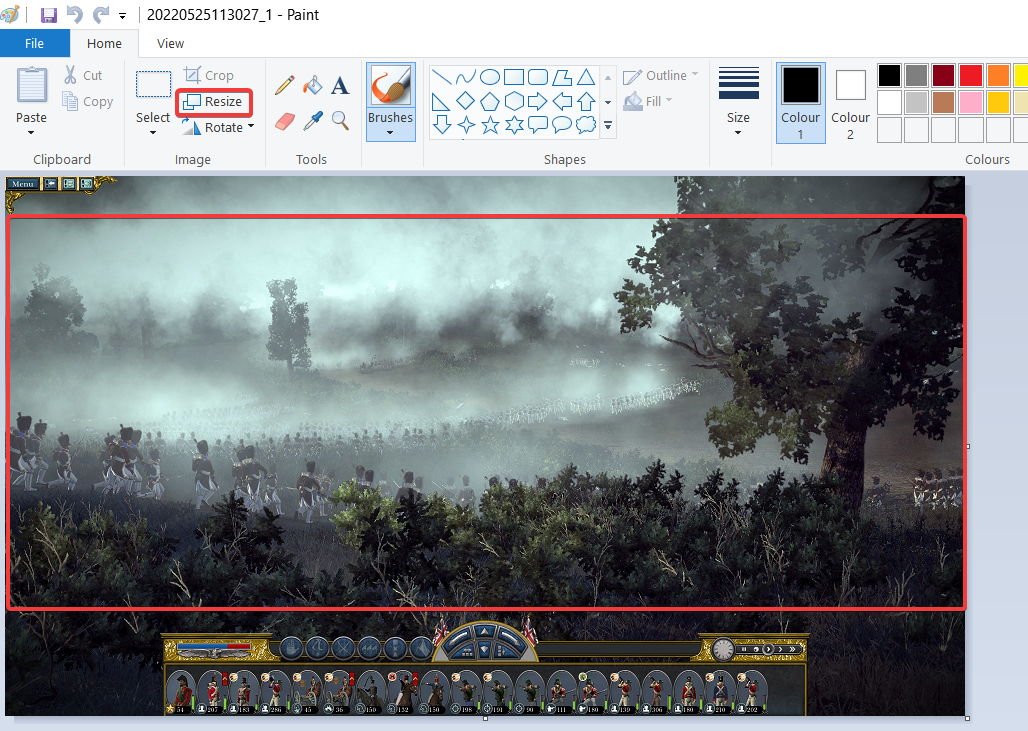Pick the brown palette swatch
The width and height of the screenshot is (1028, 731).
pos(943,102)
